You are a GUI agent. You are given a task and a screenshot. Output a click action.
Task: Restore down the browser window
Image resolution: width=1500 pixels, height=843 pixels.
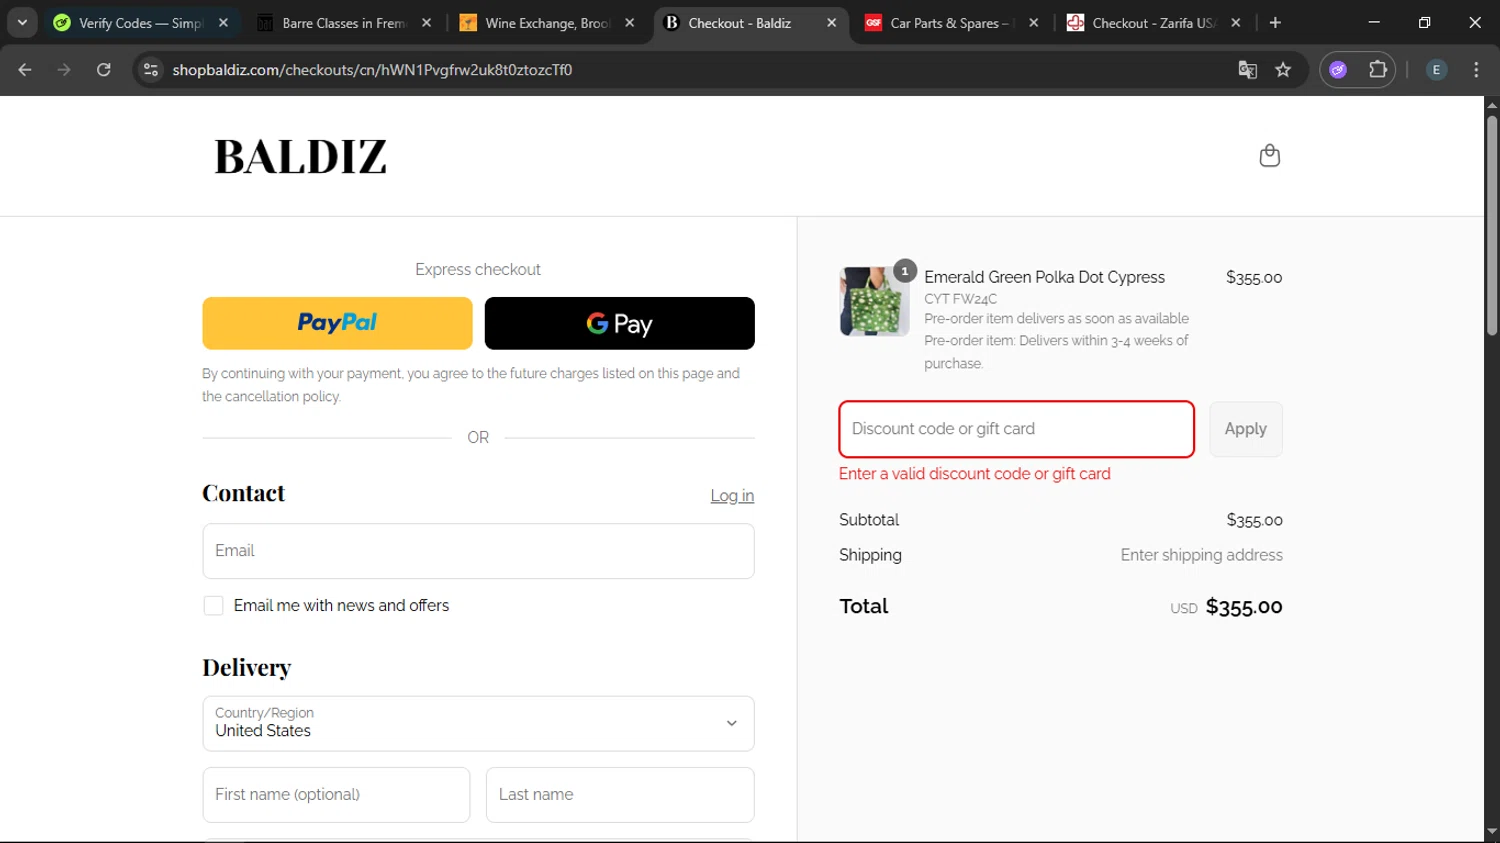pyautogui.click(x=1424, y=23)
